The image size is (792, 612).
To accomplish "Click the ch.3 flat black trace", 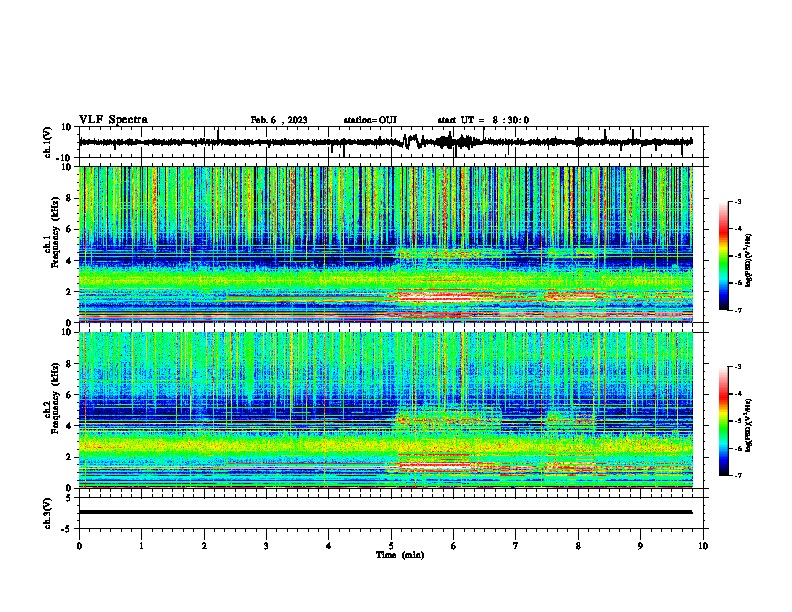I will [385, 512].
